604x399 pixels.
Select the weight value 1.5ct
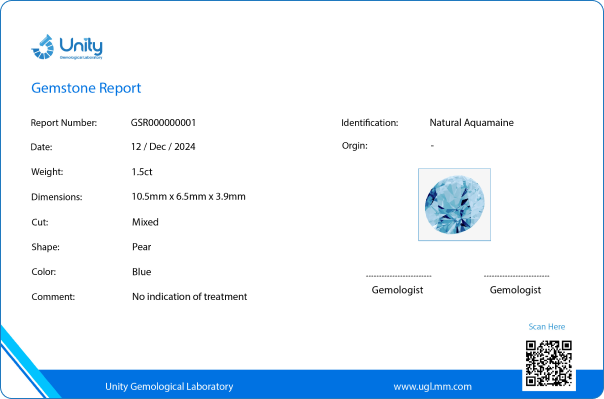(142, 172)
